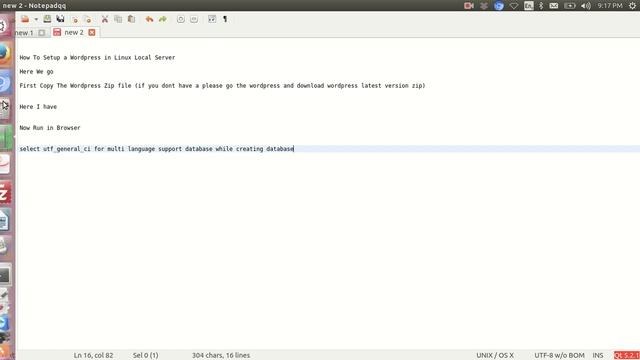Switch to the new 1 tab
Image resolution: width=640 pixels, height=360 pixels.
[24, 33]
